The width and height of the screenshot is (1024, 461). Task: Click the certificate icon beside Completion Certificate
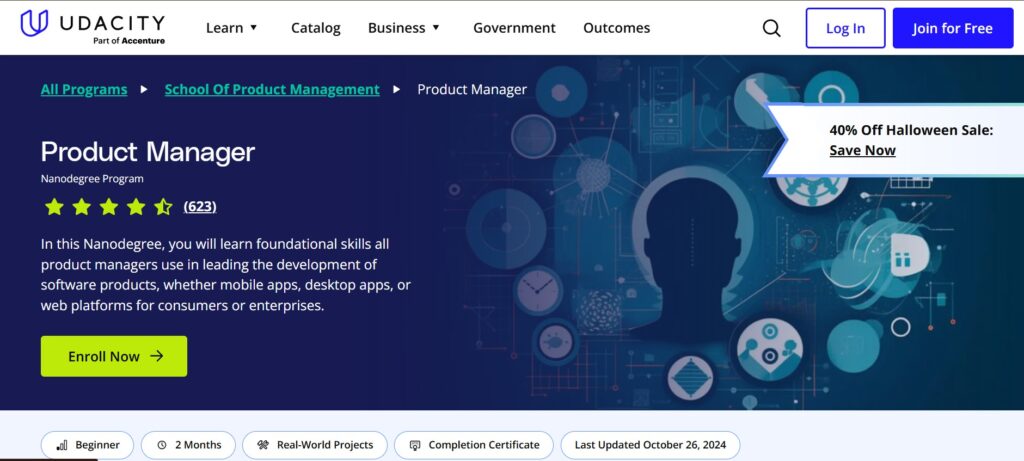(x=415, y=445)
